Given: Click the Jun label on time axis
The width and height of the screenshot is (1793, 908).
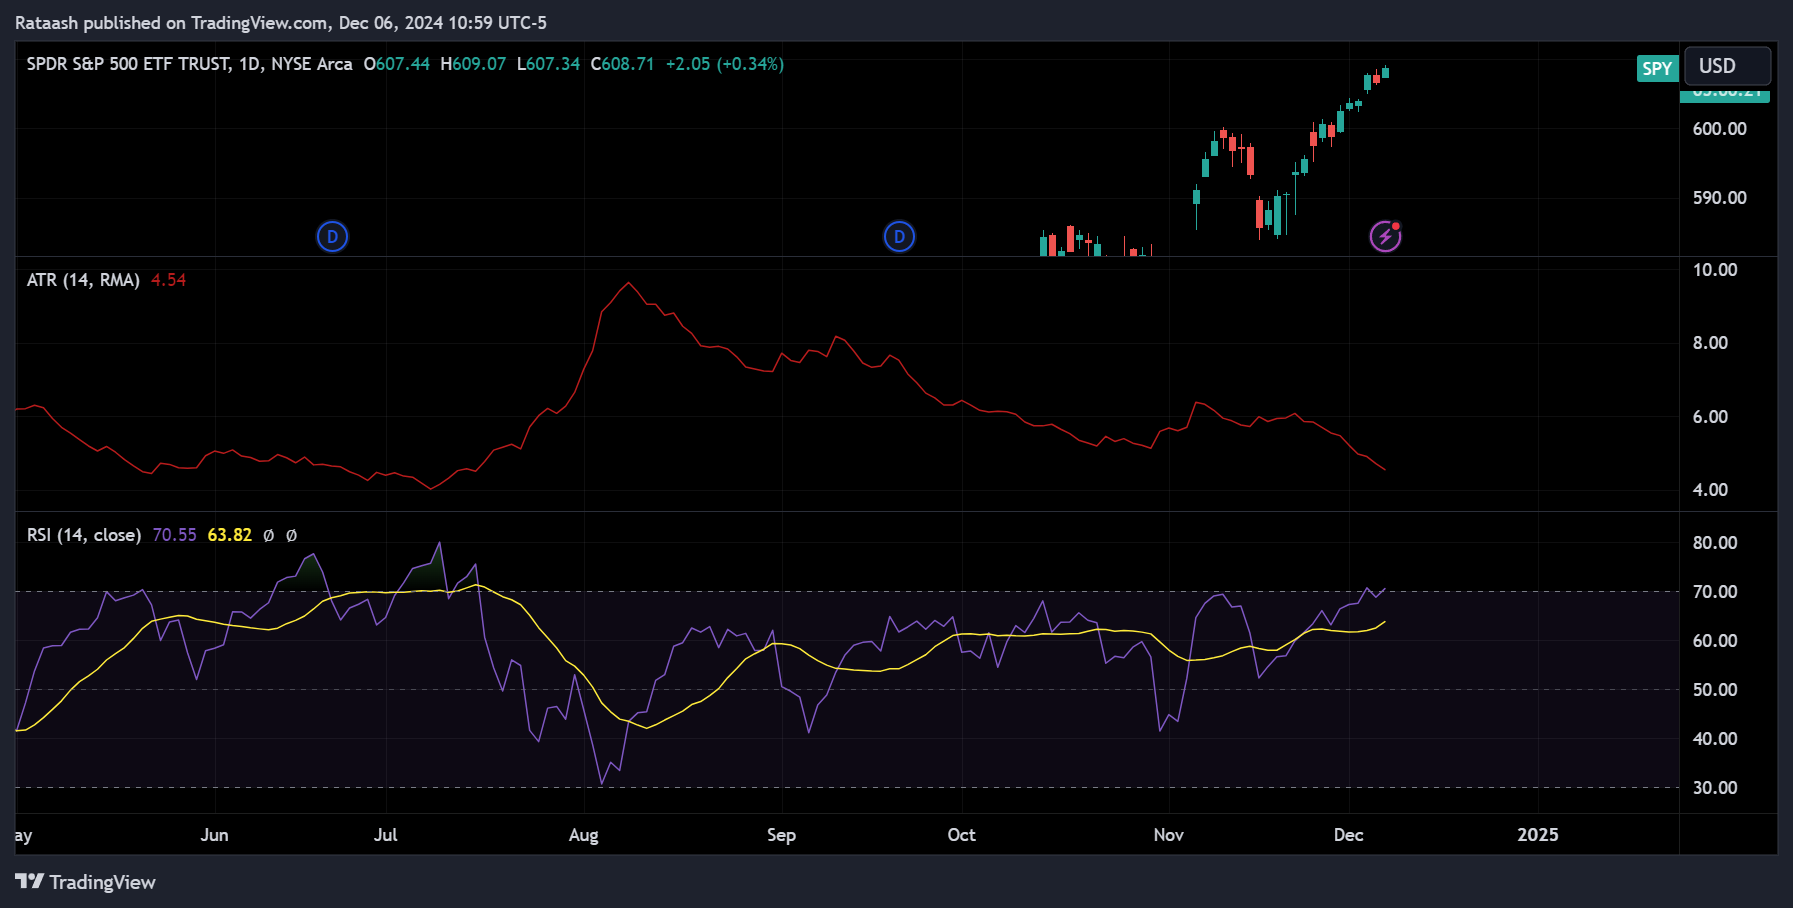Looking at the screenshot, I should pos(214,835).
